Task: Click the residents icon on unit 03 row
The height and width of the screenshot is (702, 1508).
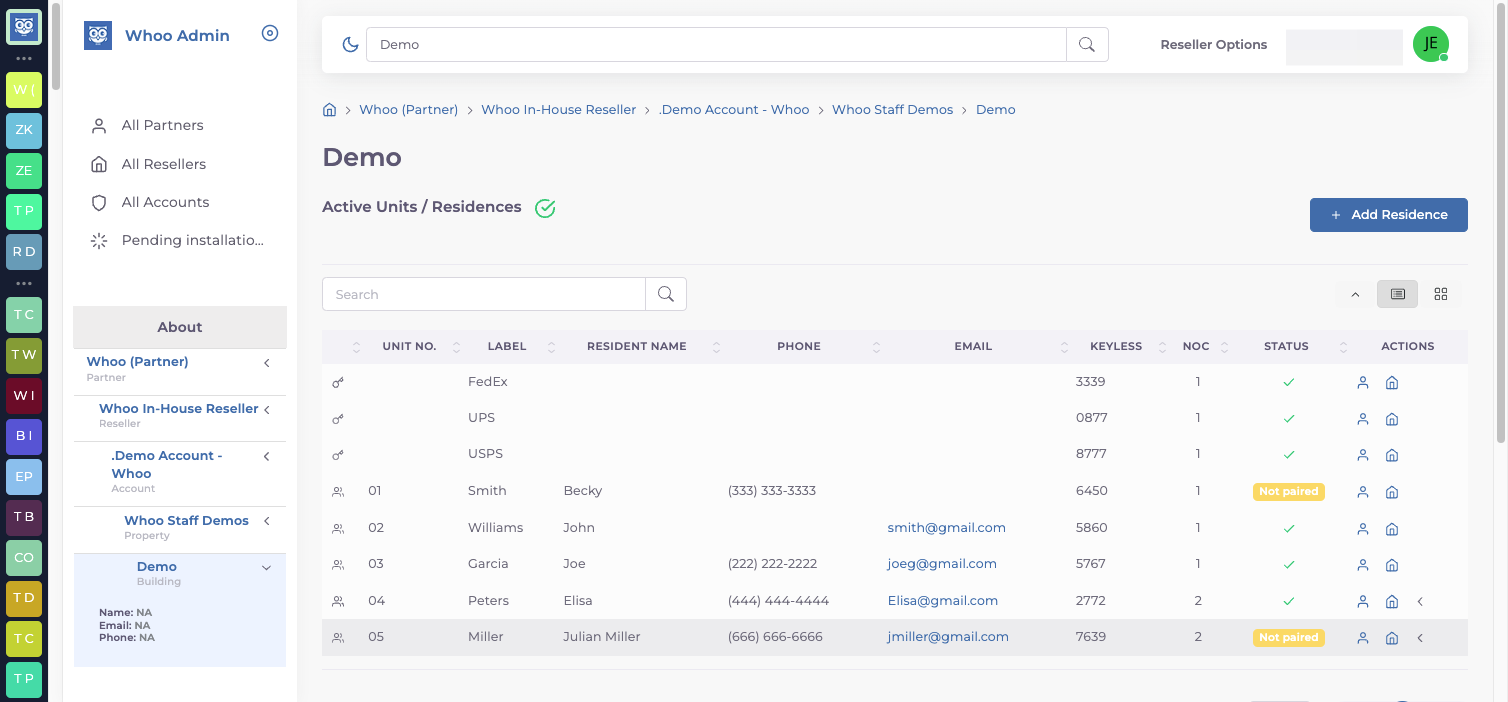Action: click(338, 564)
